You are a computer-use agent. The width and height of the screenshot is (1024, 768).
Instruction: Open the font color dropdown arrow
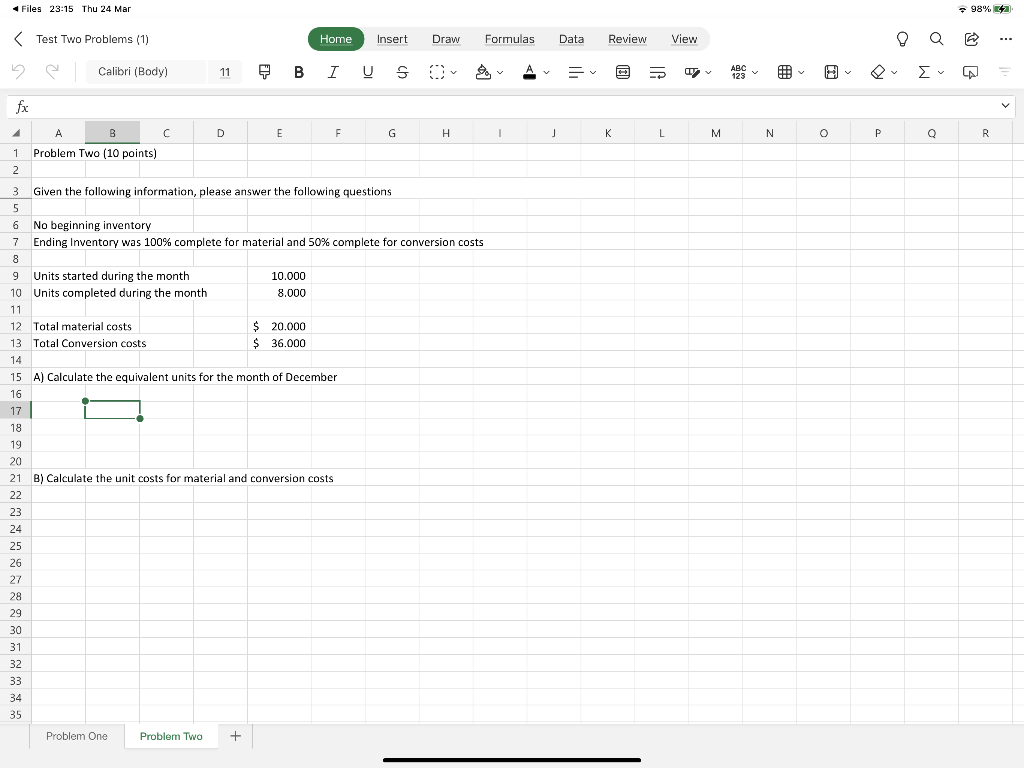547,72
